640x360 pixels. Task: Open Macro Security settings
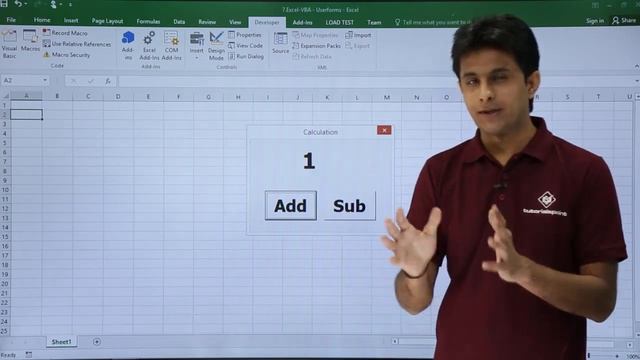click(66, 55)
